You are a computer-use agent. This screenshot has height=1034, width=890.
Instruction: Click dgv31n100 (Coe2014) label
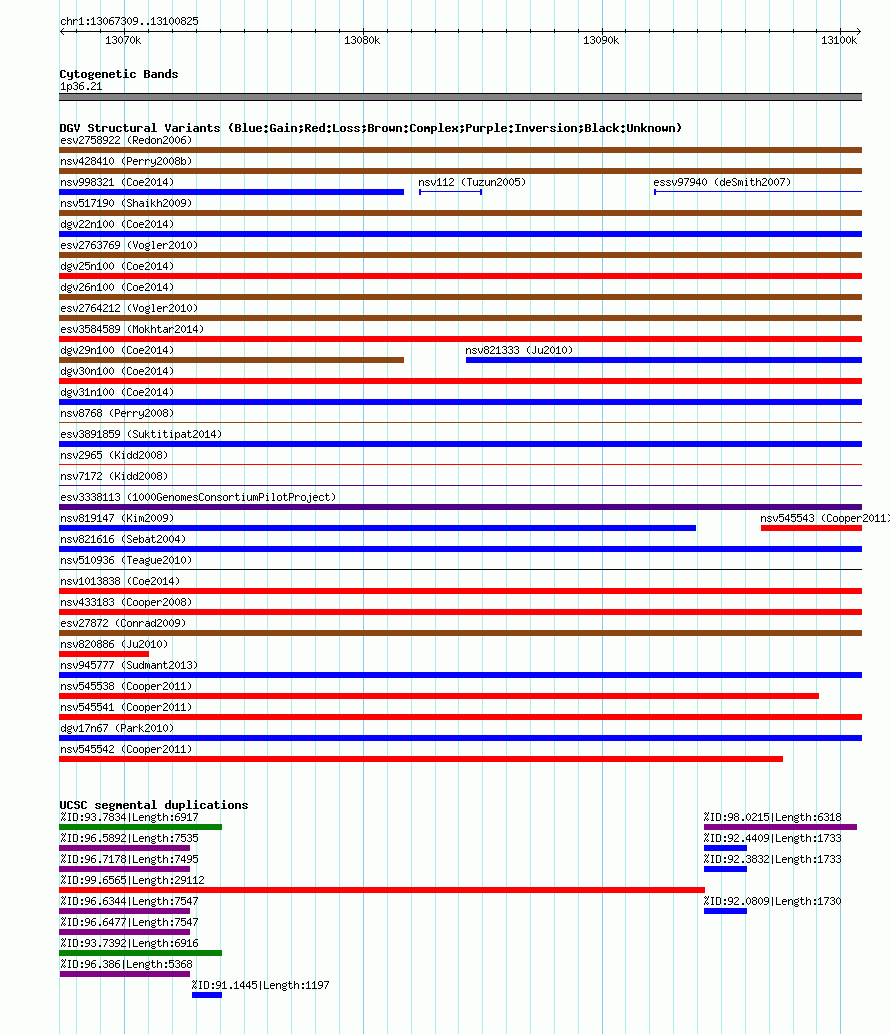tap(117, 392)
